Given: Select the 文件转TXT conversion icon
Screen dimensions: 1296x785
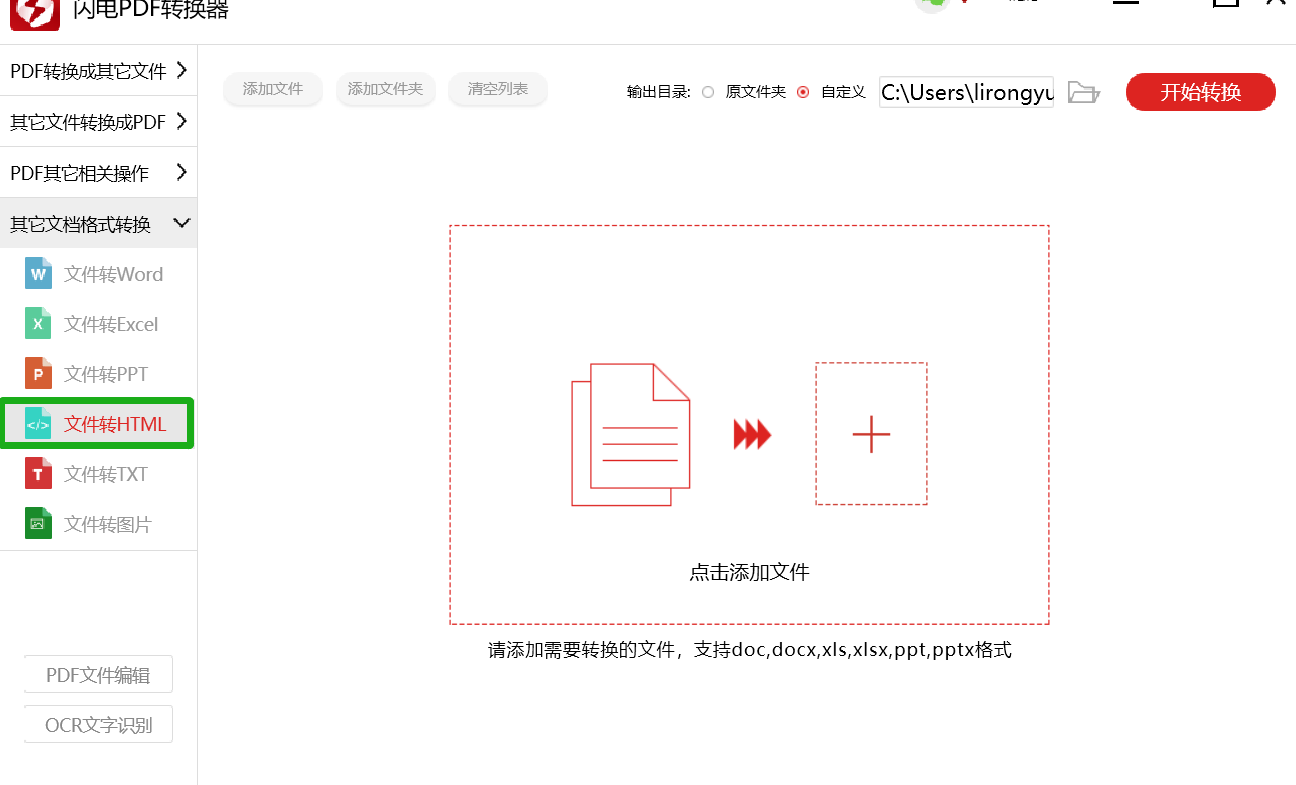Looking at the screenshot, I should 37,473.
